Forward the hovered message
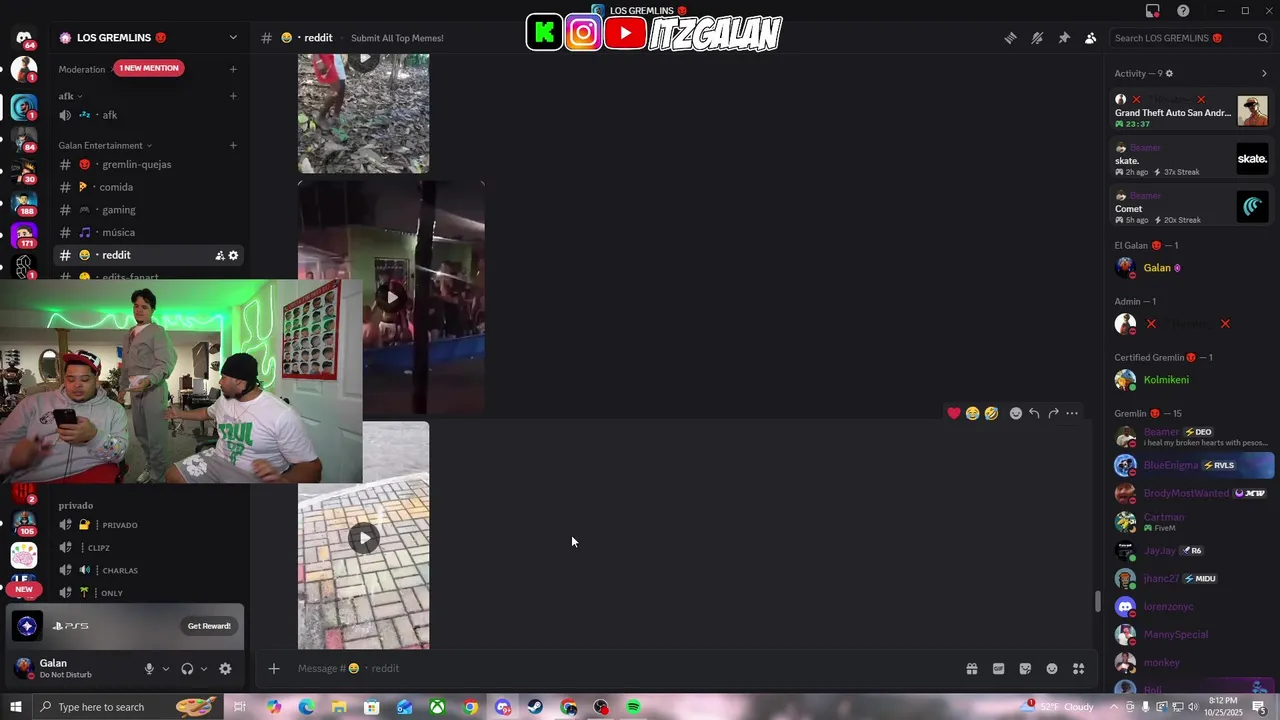This screenshot has width=1280, height=720. pos(1053,413)
